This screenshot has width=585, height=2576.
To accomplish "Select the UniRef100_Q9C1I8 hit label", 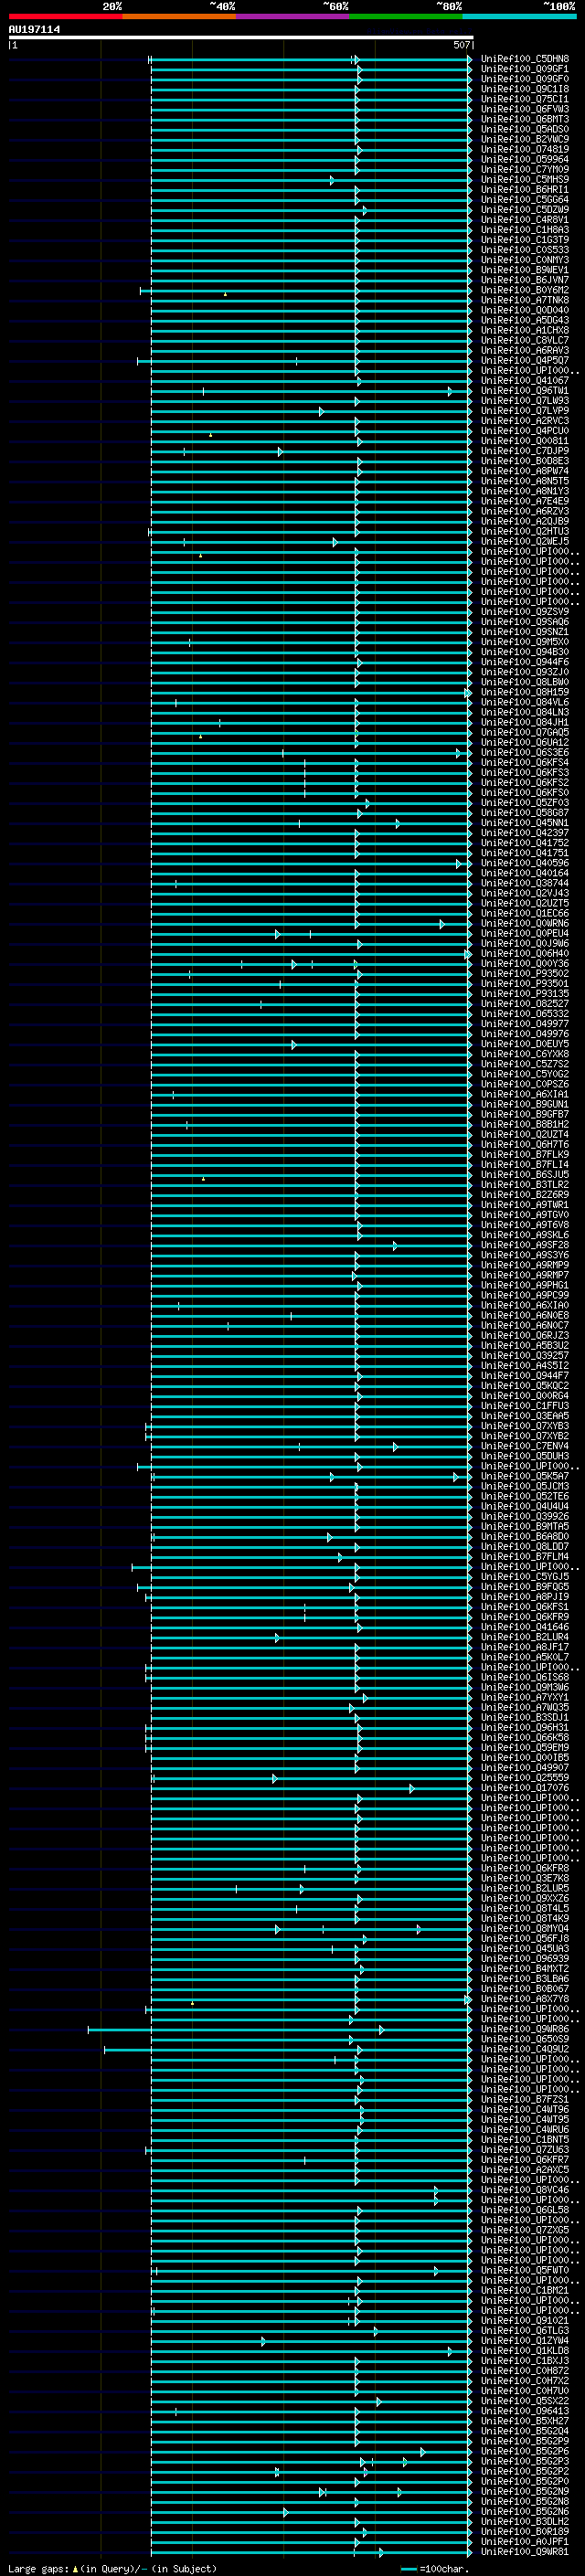I will [524, 89].
